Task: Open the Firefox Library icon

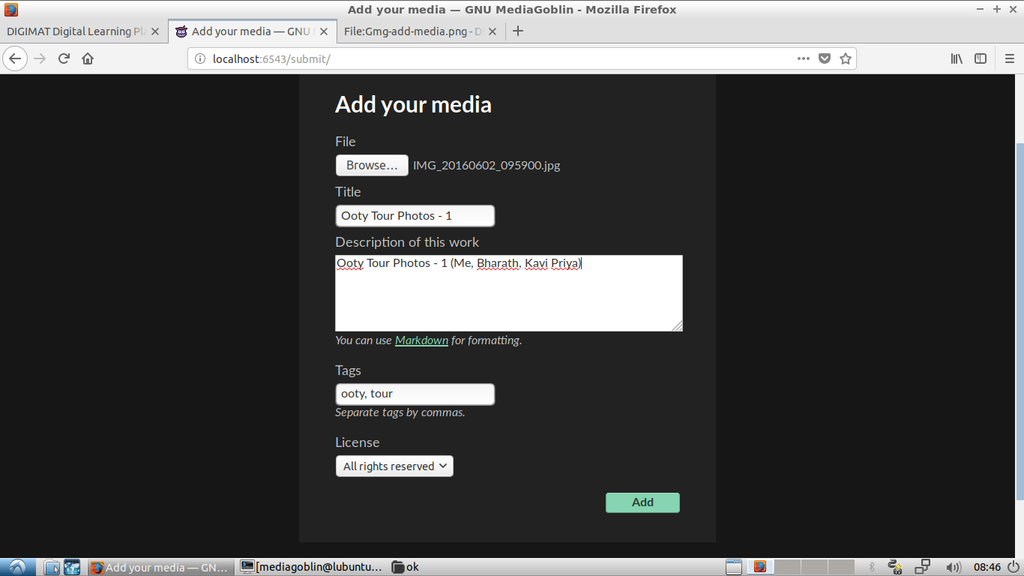Action: tap(956, 59)
